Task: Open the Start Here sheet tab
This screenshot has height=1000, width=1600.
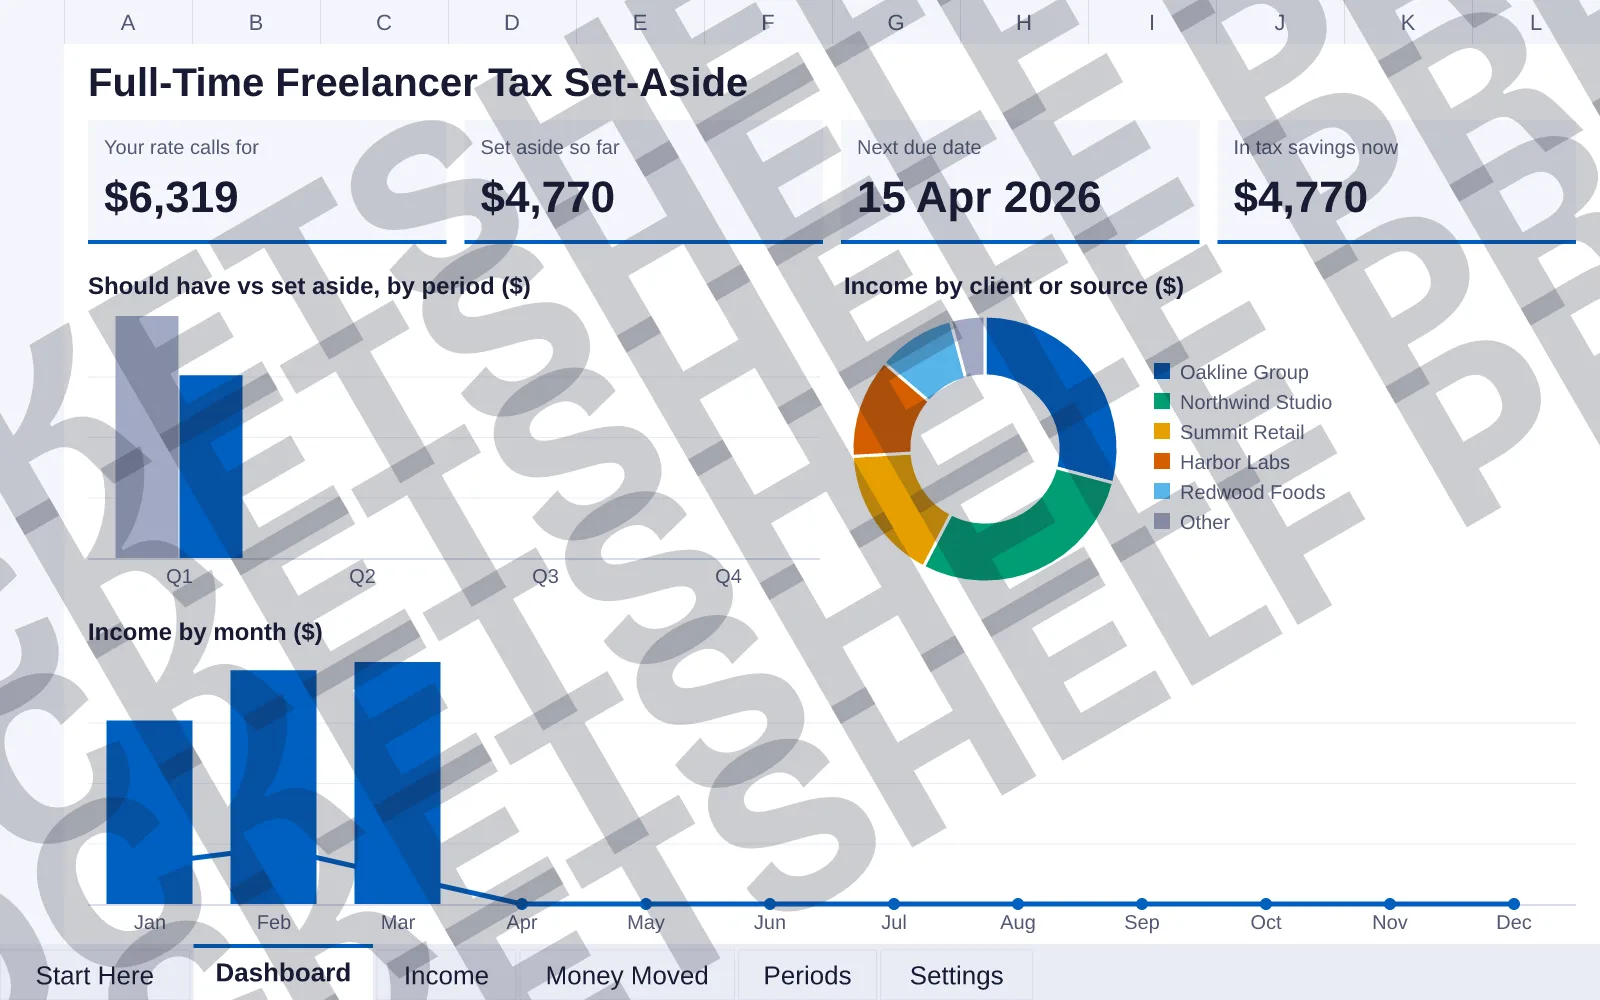Action: (x=95, y=975)
